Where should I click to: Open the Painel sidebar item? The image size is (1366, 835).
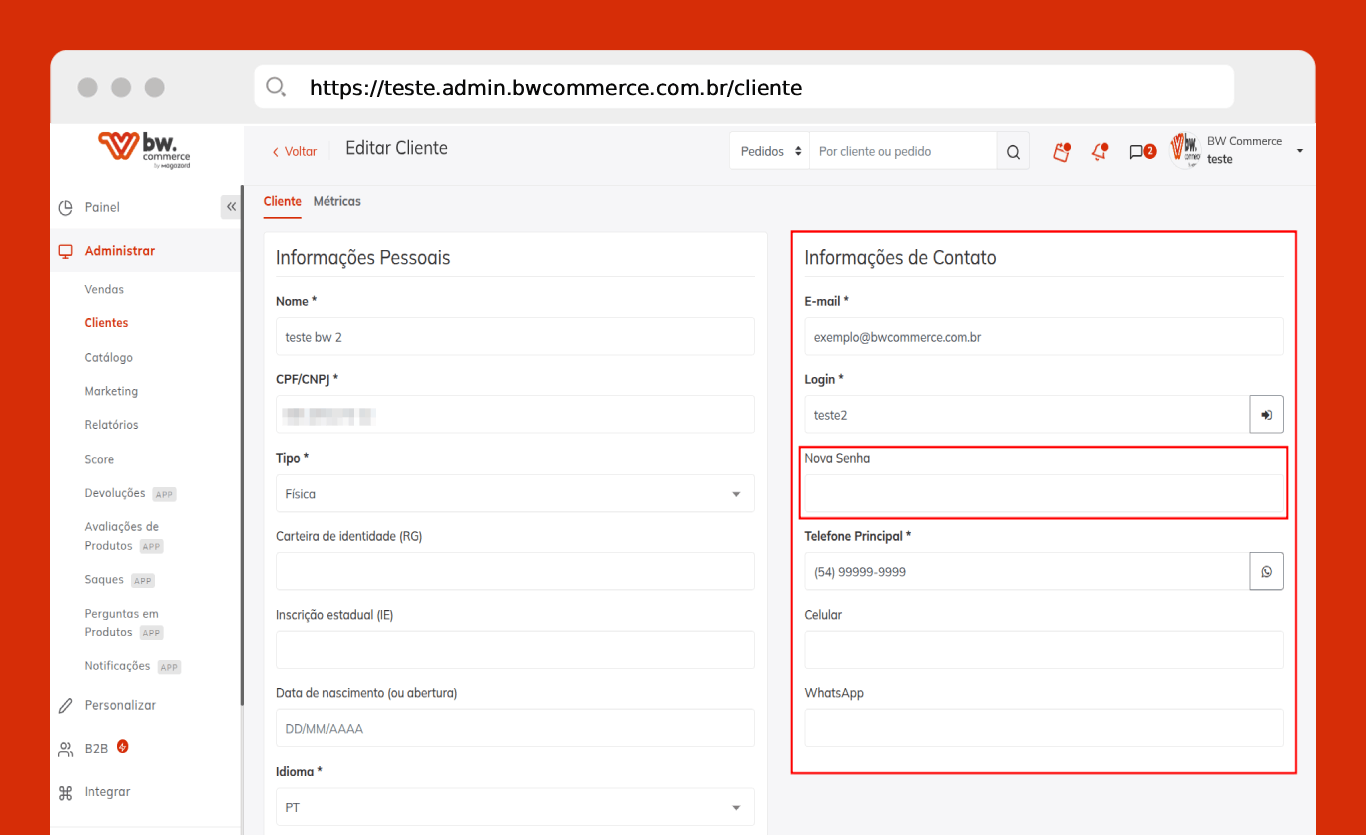point(102,207)
